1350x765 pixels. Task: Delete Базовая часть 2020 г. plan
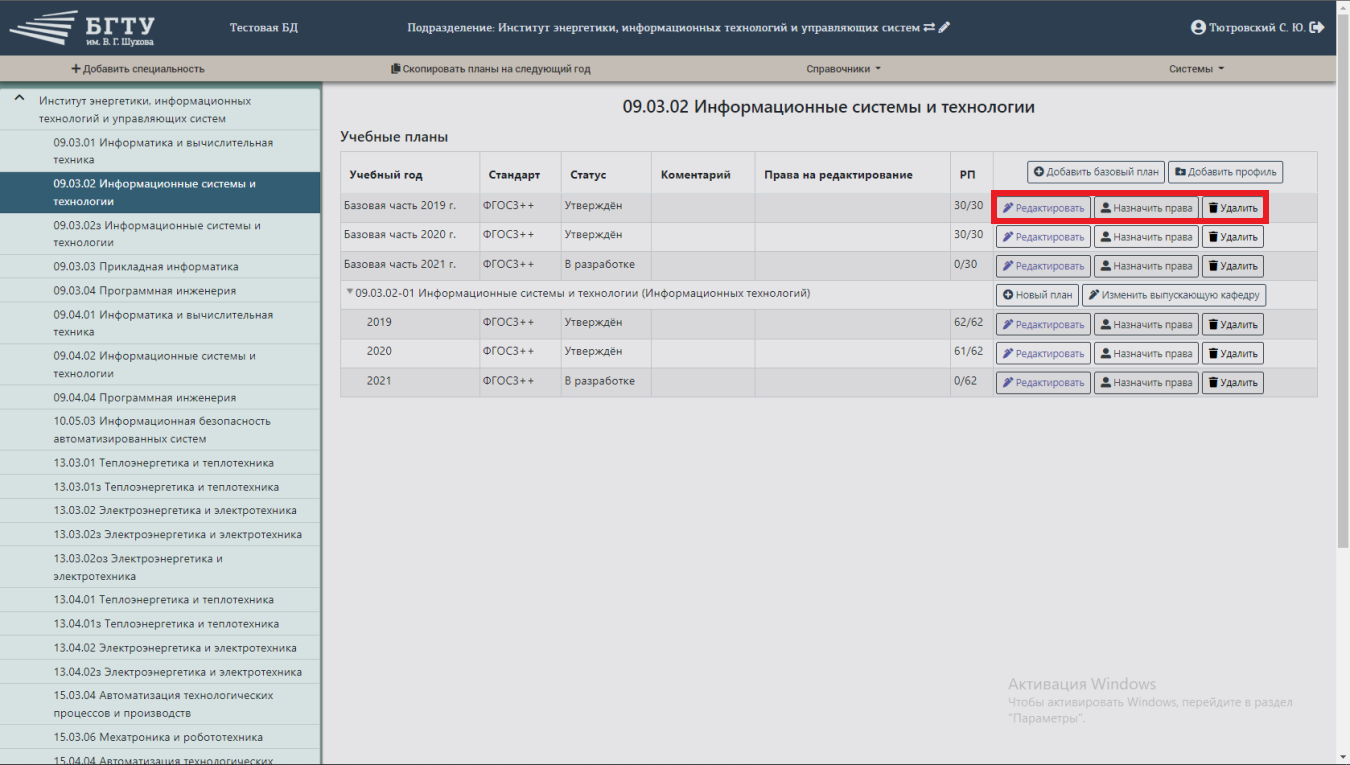(x=1232, y=237)
